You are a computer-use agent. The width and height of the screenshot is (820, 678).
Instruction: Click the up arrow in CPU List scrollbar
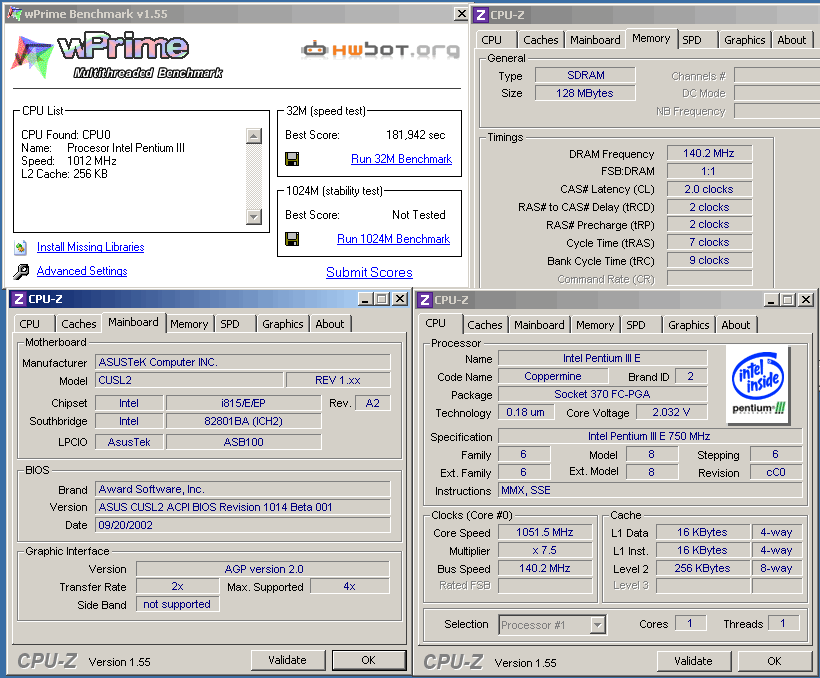tap(254, 136)
